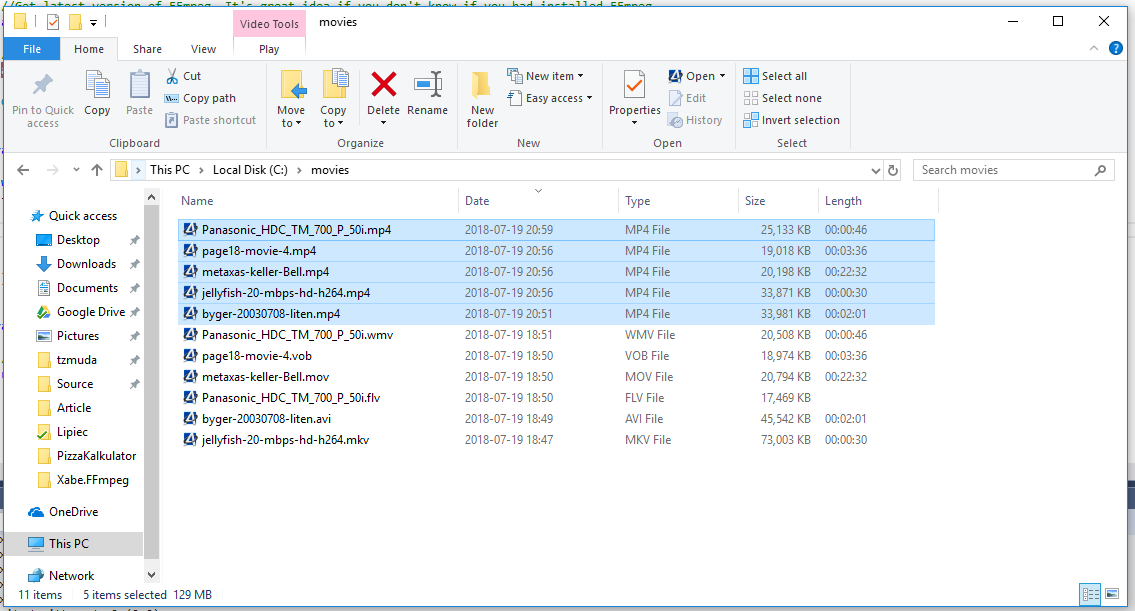Click the Rename icon
The image size is (1135, 611).
click(428, 85)
